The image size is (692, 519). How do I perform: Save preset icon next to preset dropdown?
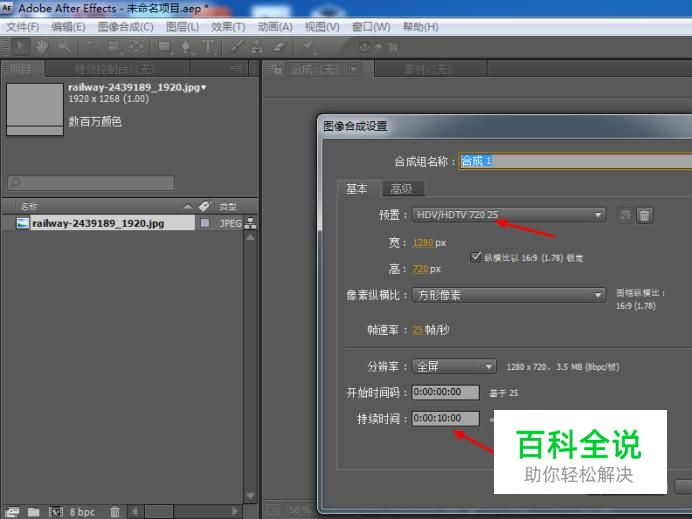pos(625,215)
